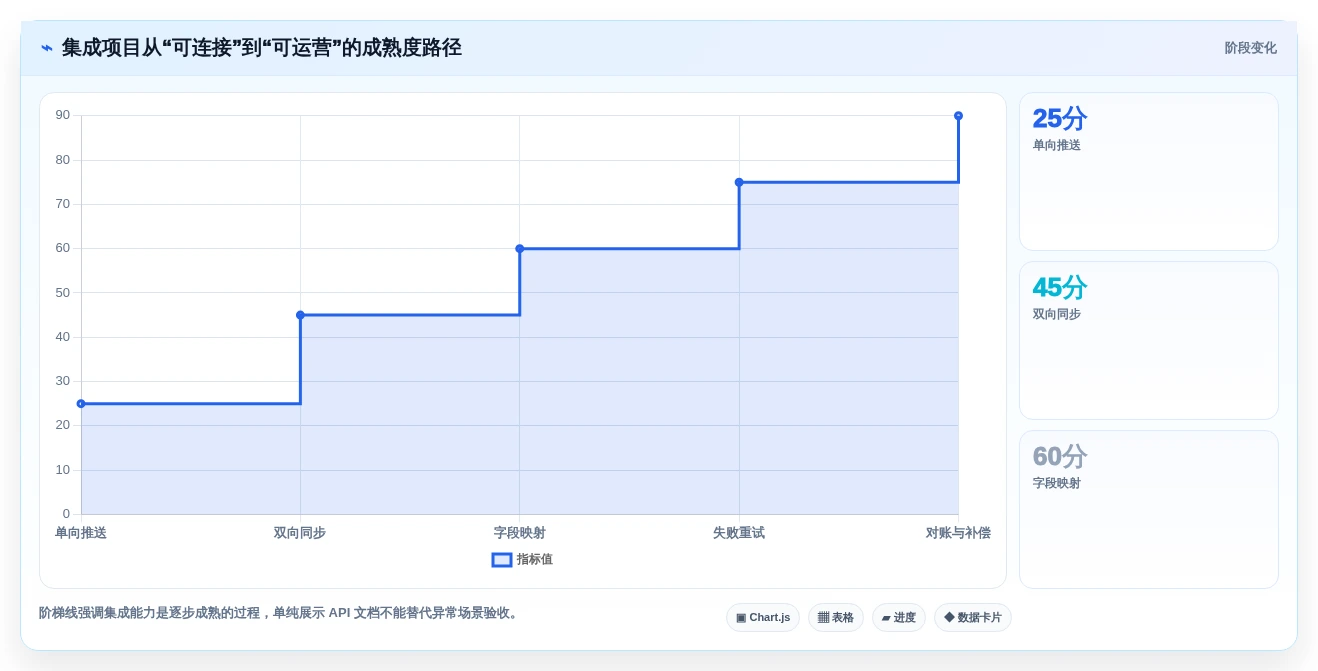The height and width of the screenshot is (671, 1318).
Task: Click the data point at 单向推送 (25)
Action: coord(81,404)
